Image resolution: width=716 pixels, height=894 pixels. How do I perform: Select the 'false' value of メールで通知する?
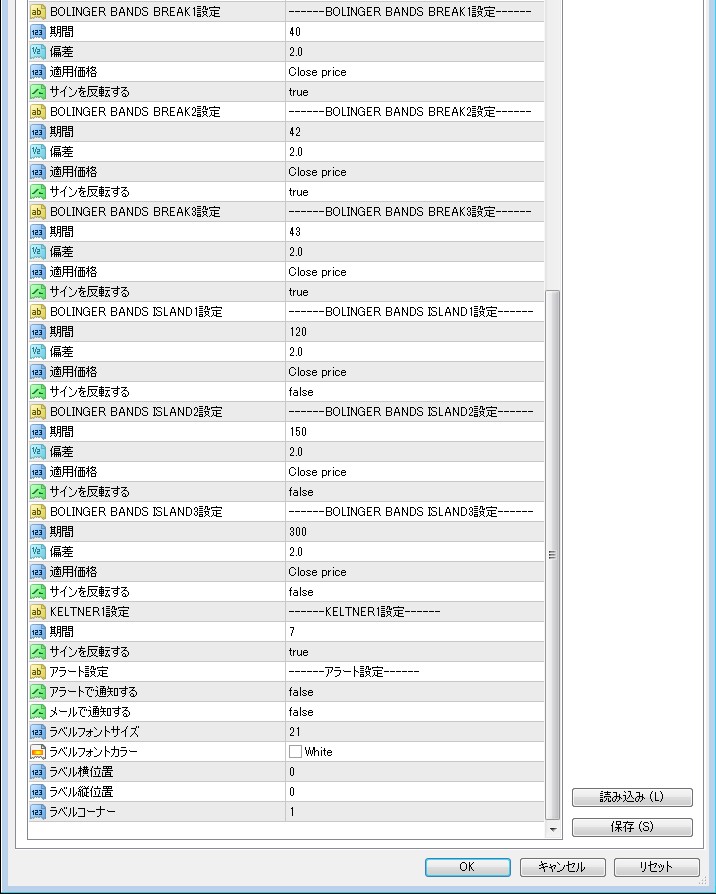point(301,712)
